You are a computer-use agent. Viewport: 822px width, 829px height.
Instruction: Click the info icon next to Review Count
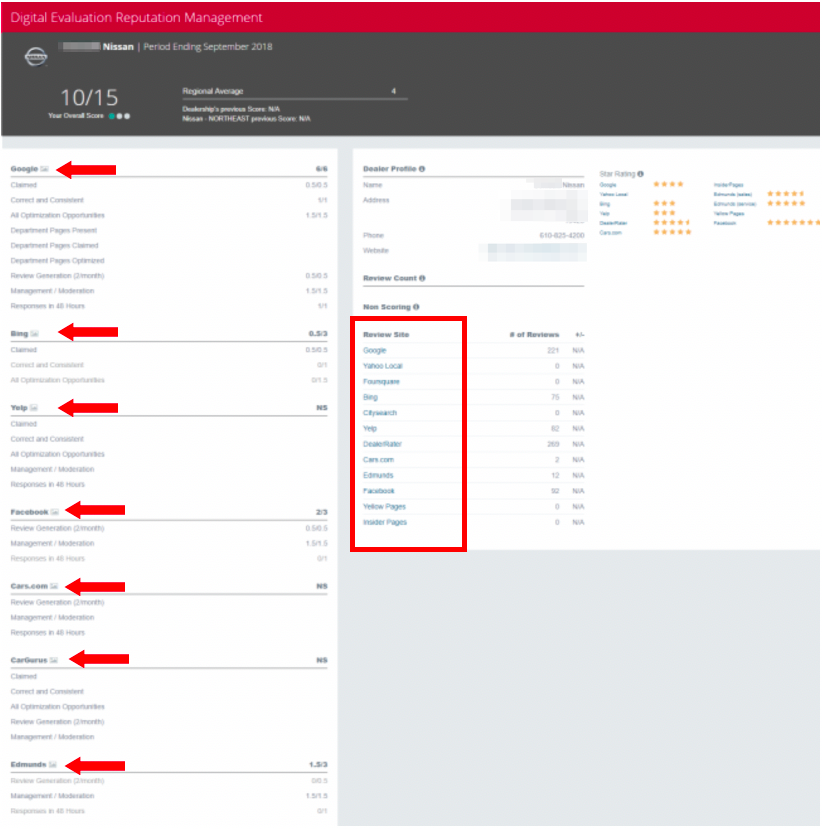pos(422,278)
